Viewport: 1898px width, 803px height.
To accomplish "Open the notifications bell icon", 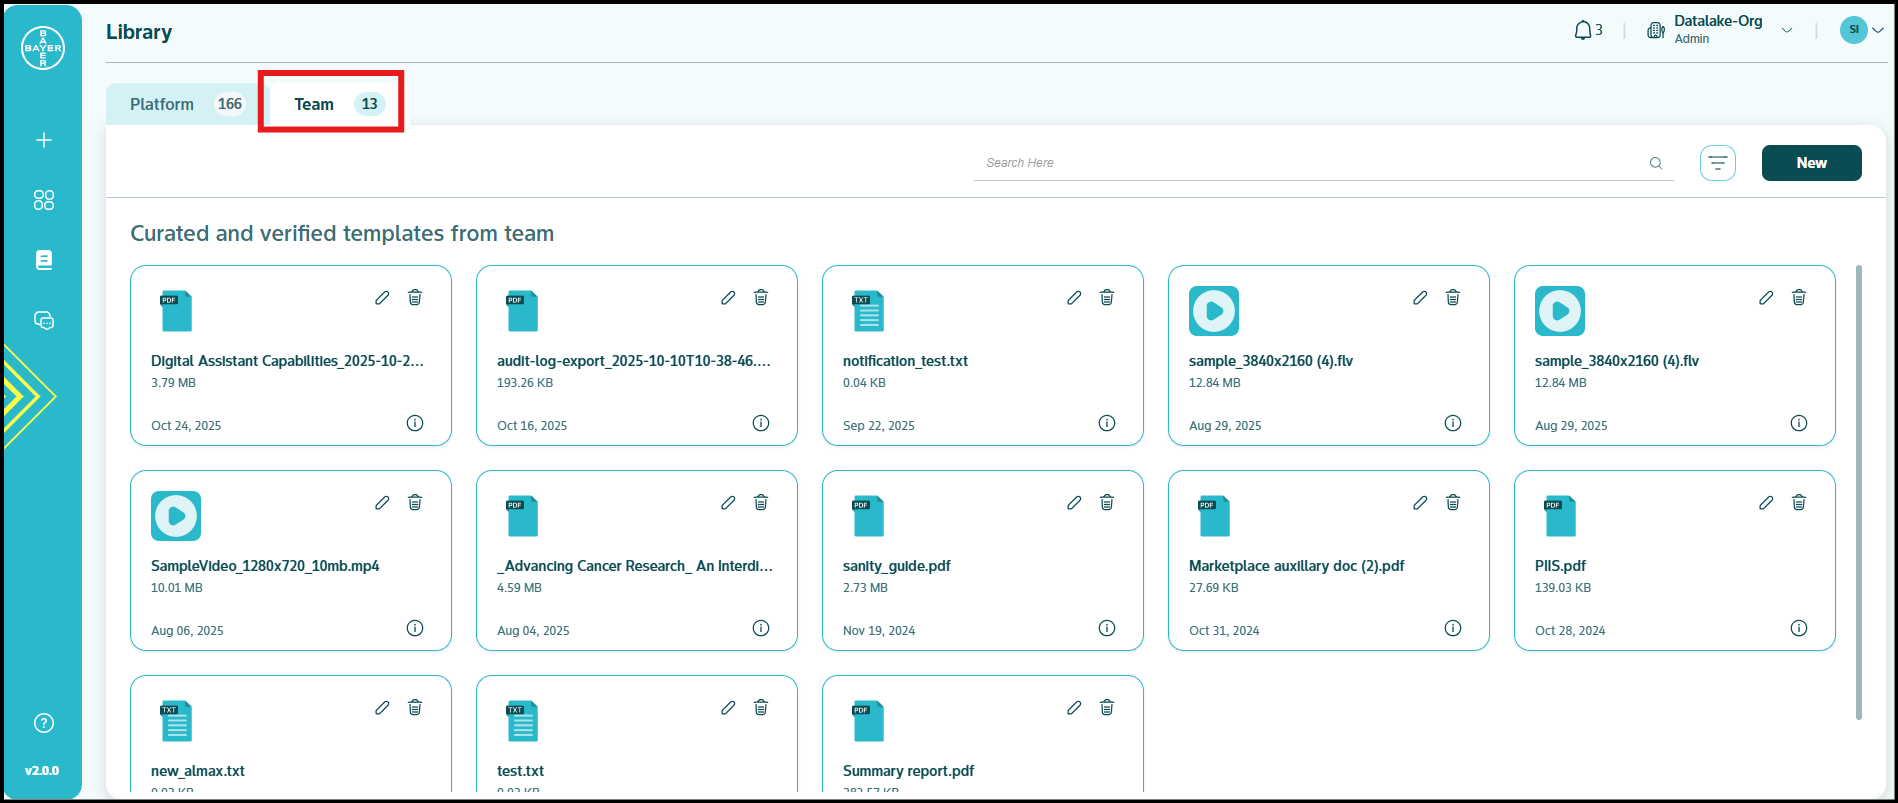I will 1583,31.
